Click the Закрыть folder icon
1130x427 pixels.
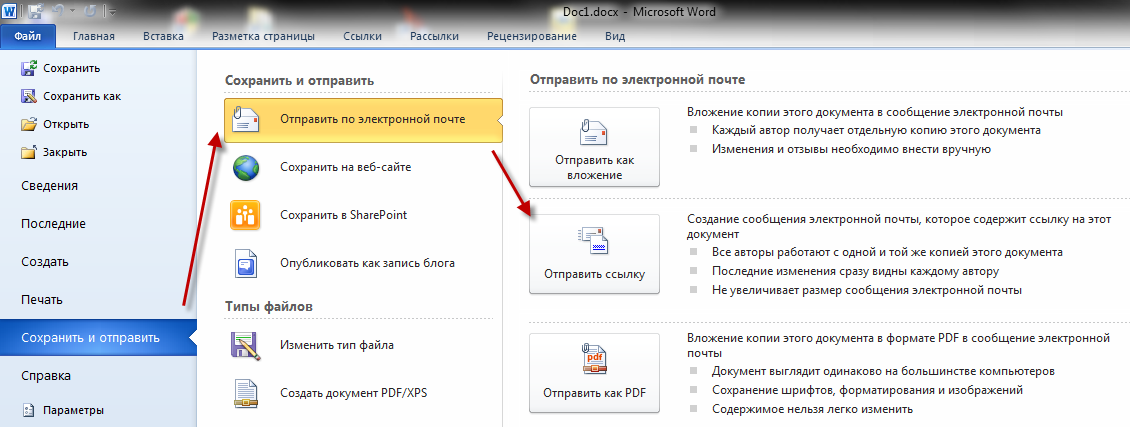pos(29,152)
